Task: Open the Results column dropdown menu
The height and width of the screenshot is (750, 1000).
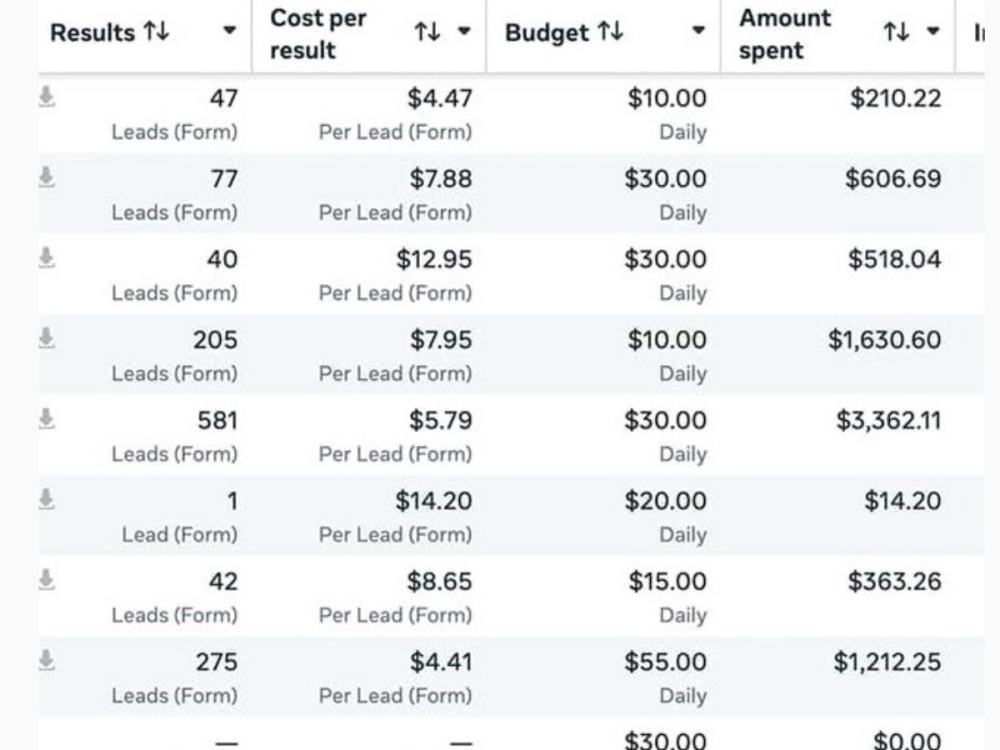Action: point(230,30)
